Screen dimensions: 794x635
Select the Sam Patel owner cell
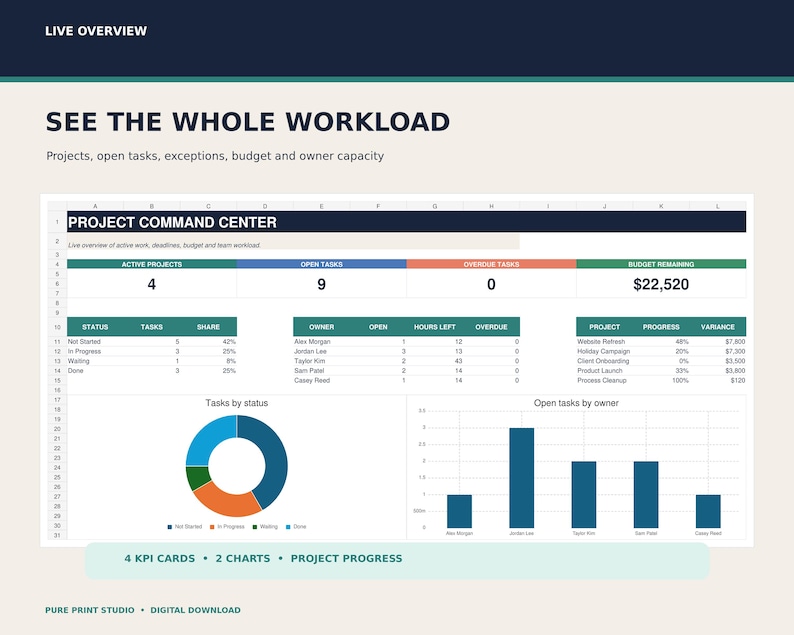(322, 371)
